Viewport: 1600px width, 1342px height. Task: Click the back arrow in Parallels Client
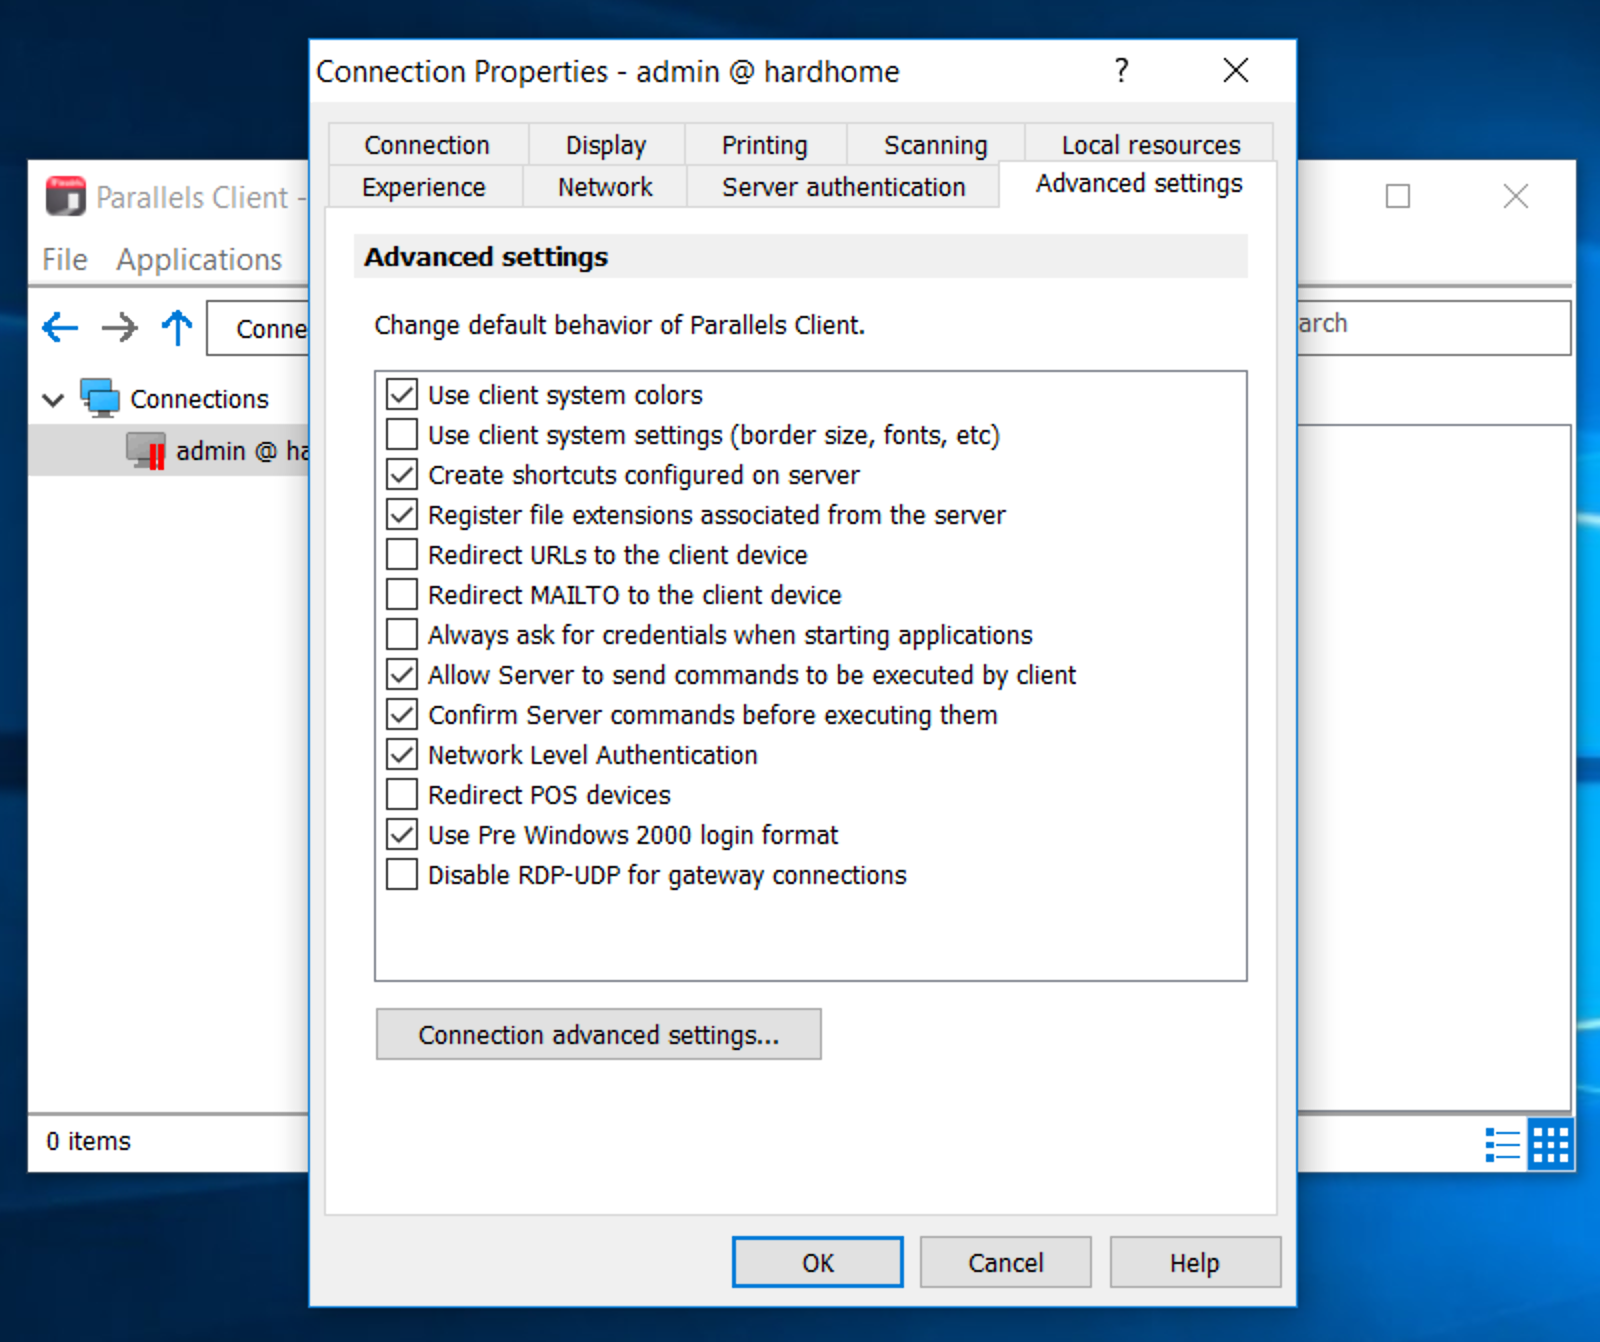(60, 327)
